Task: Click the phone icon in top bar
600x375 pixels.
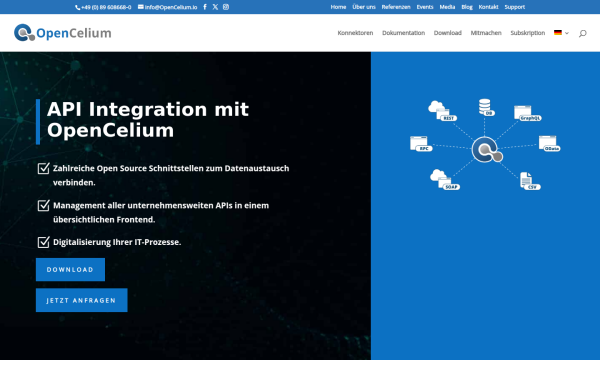Action: pos(77,7)
